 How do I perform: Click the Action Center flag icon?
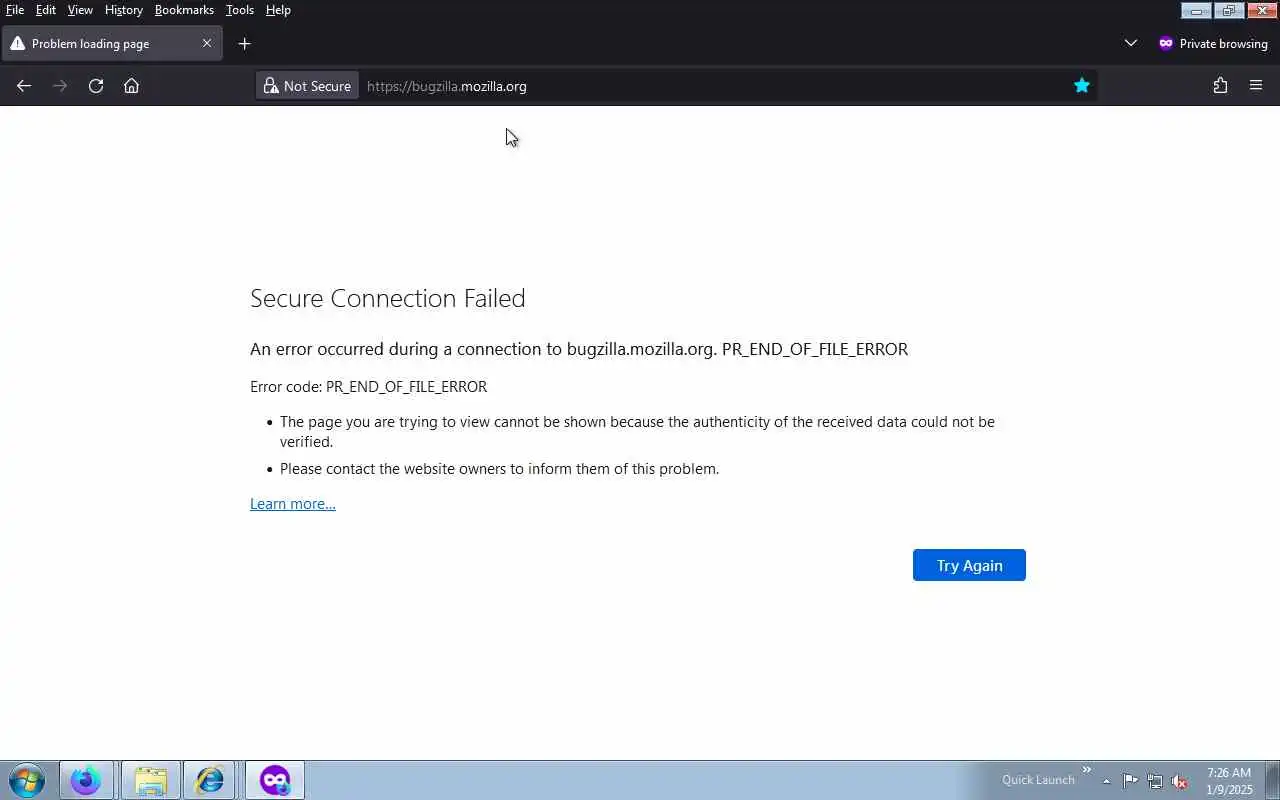pyautogui.click(x=1130, y=781)
